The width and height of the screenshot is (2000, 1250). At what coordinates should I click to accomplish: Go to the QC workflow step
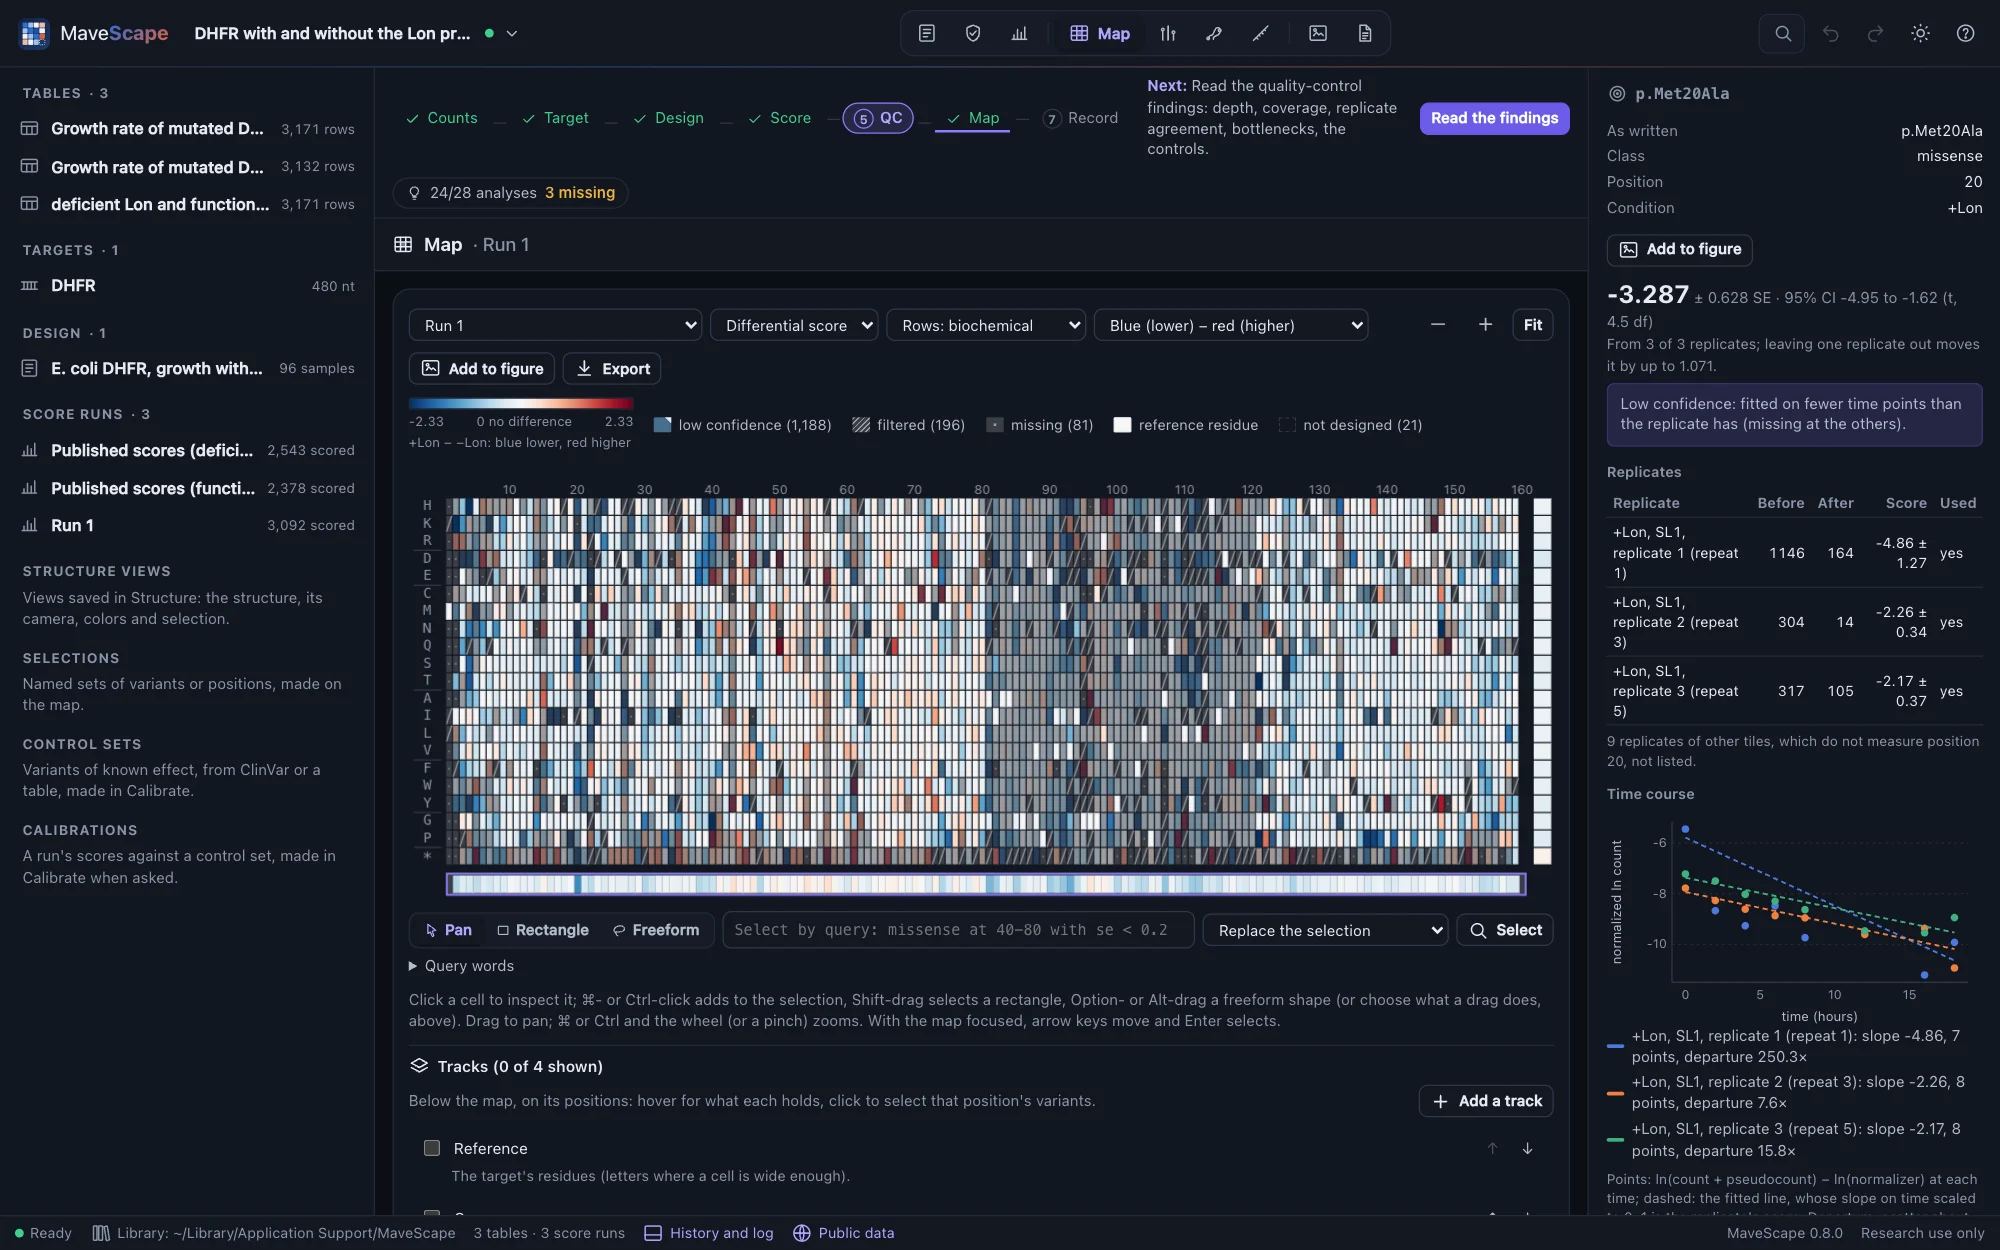(x=878, y=118)
